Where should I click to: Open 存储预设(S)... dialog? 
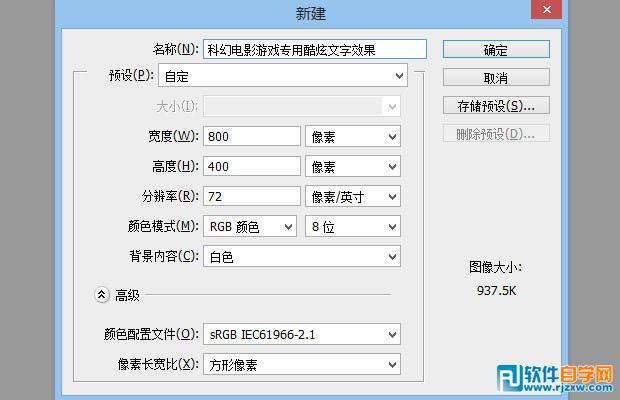click(496, 106)
